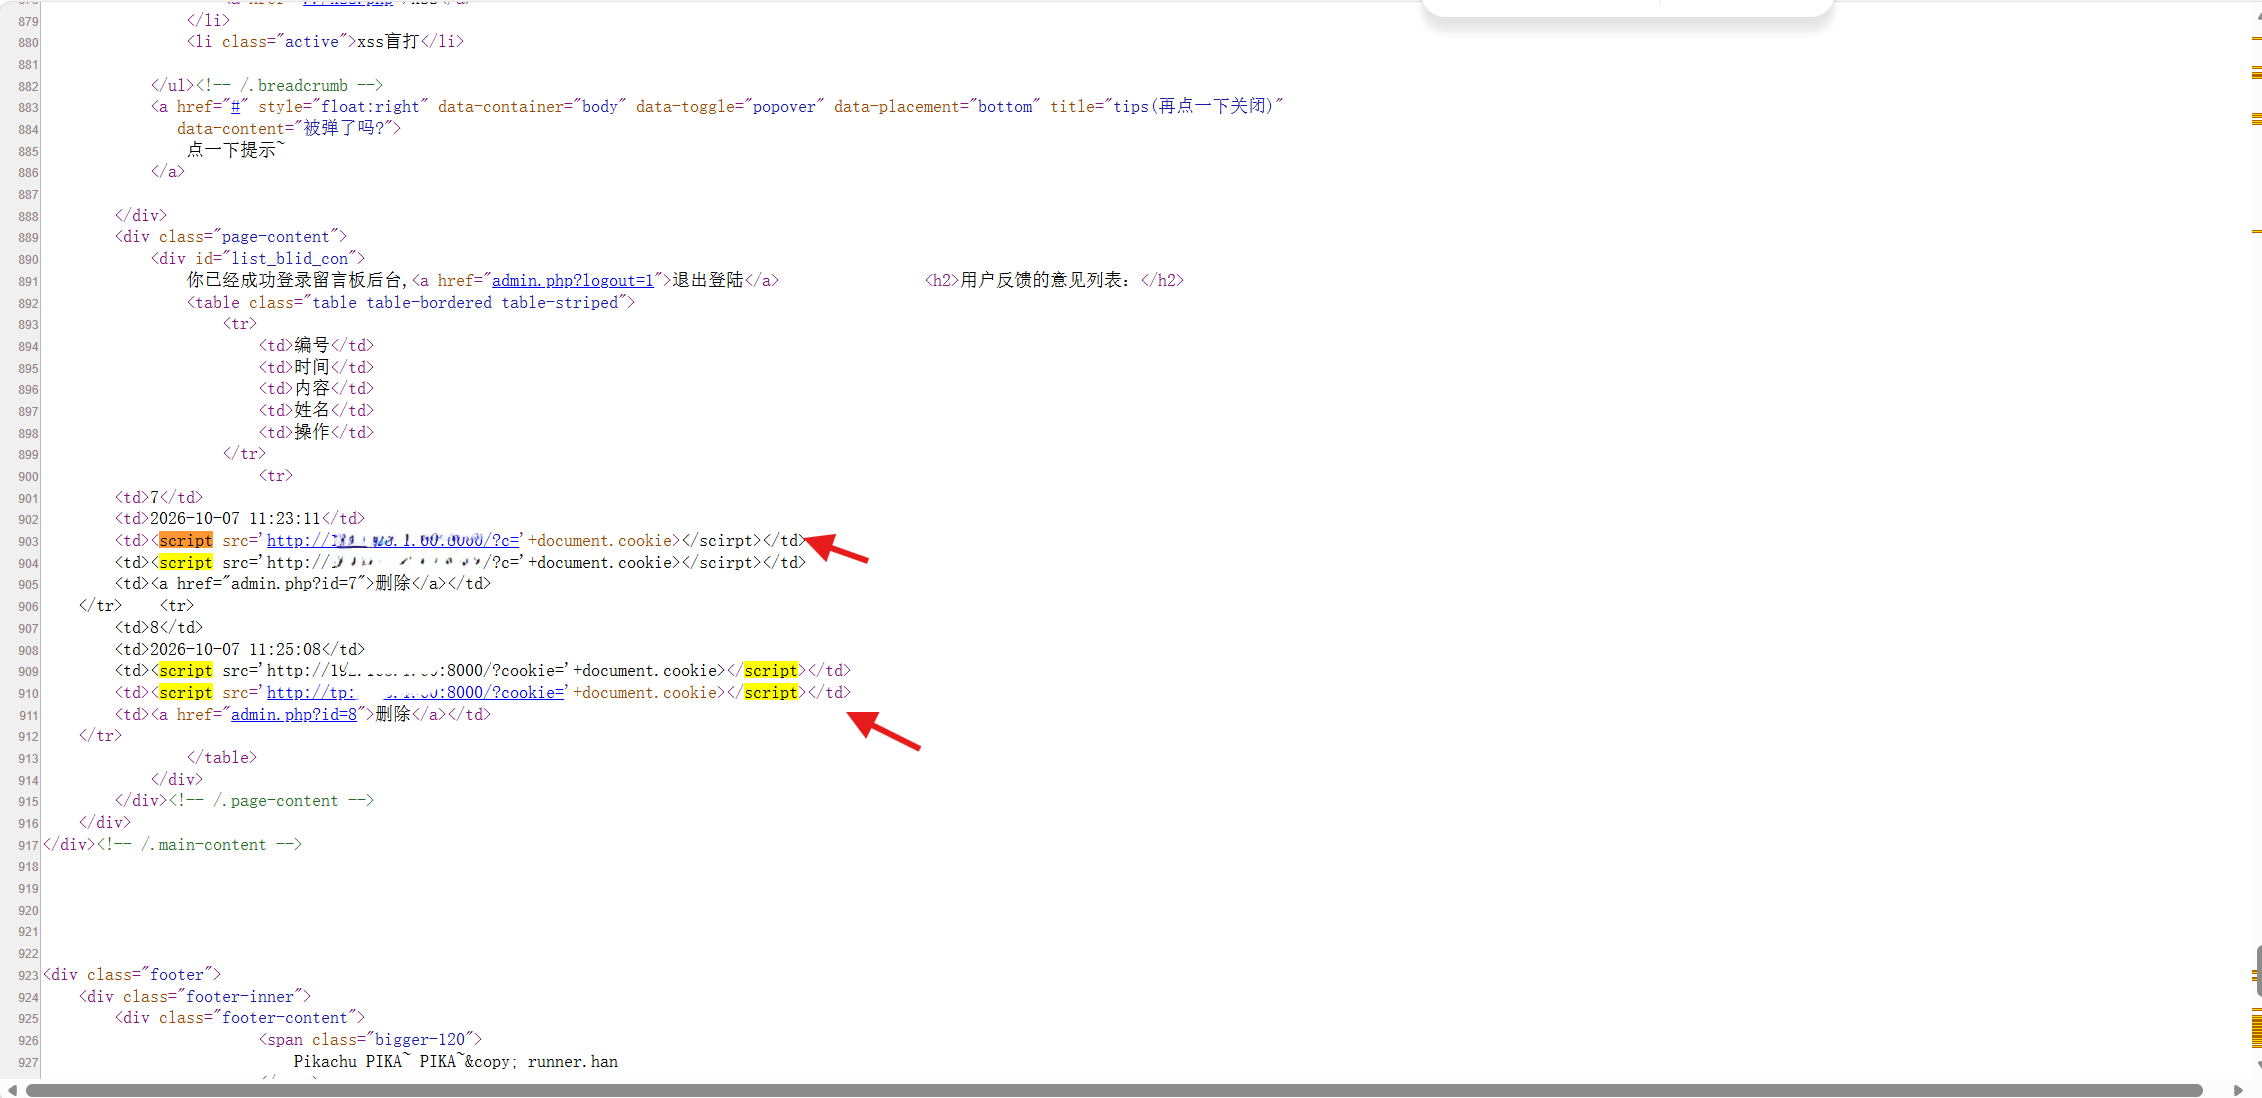Click the comment "/.main-content" on line 917
The width and height of the screenshot is (2262, 1098).
pos(204,845)
